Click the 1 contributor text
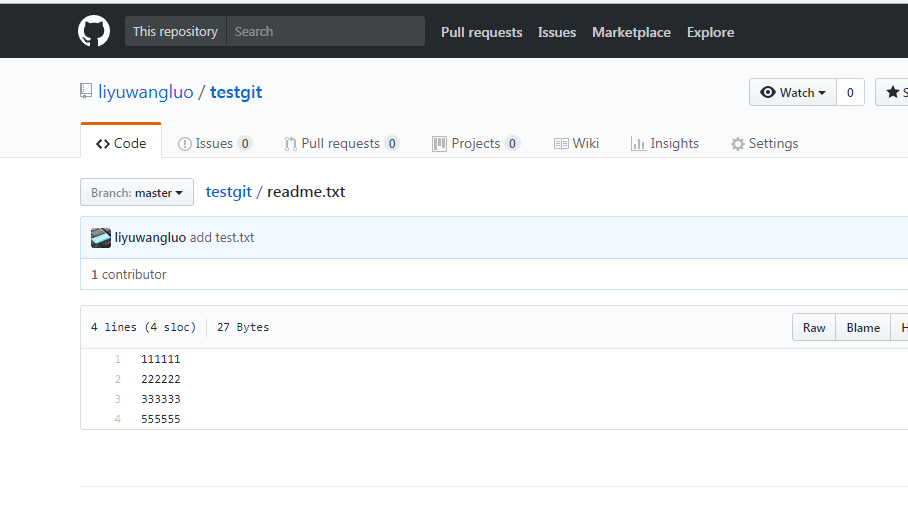Screen dimensions: 908x524 129,274
